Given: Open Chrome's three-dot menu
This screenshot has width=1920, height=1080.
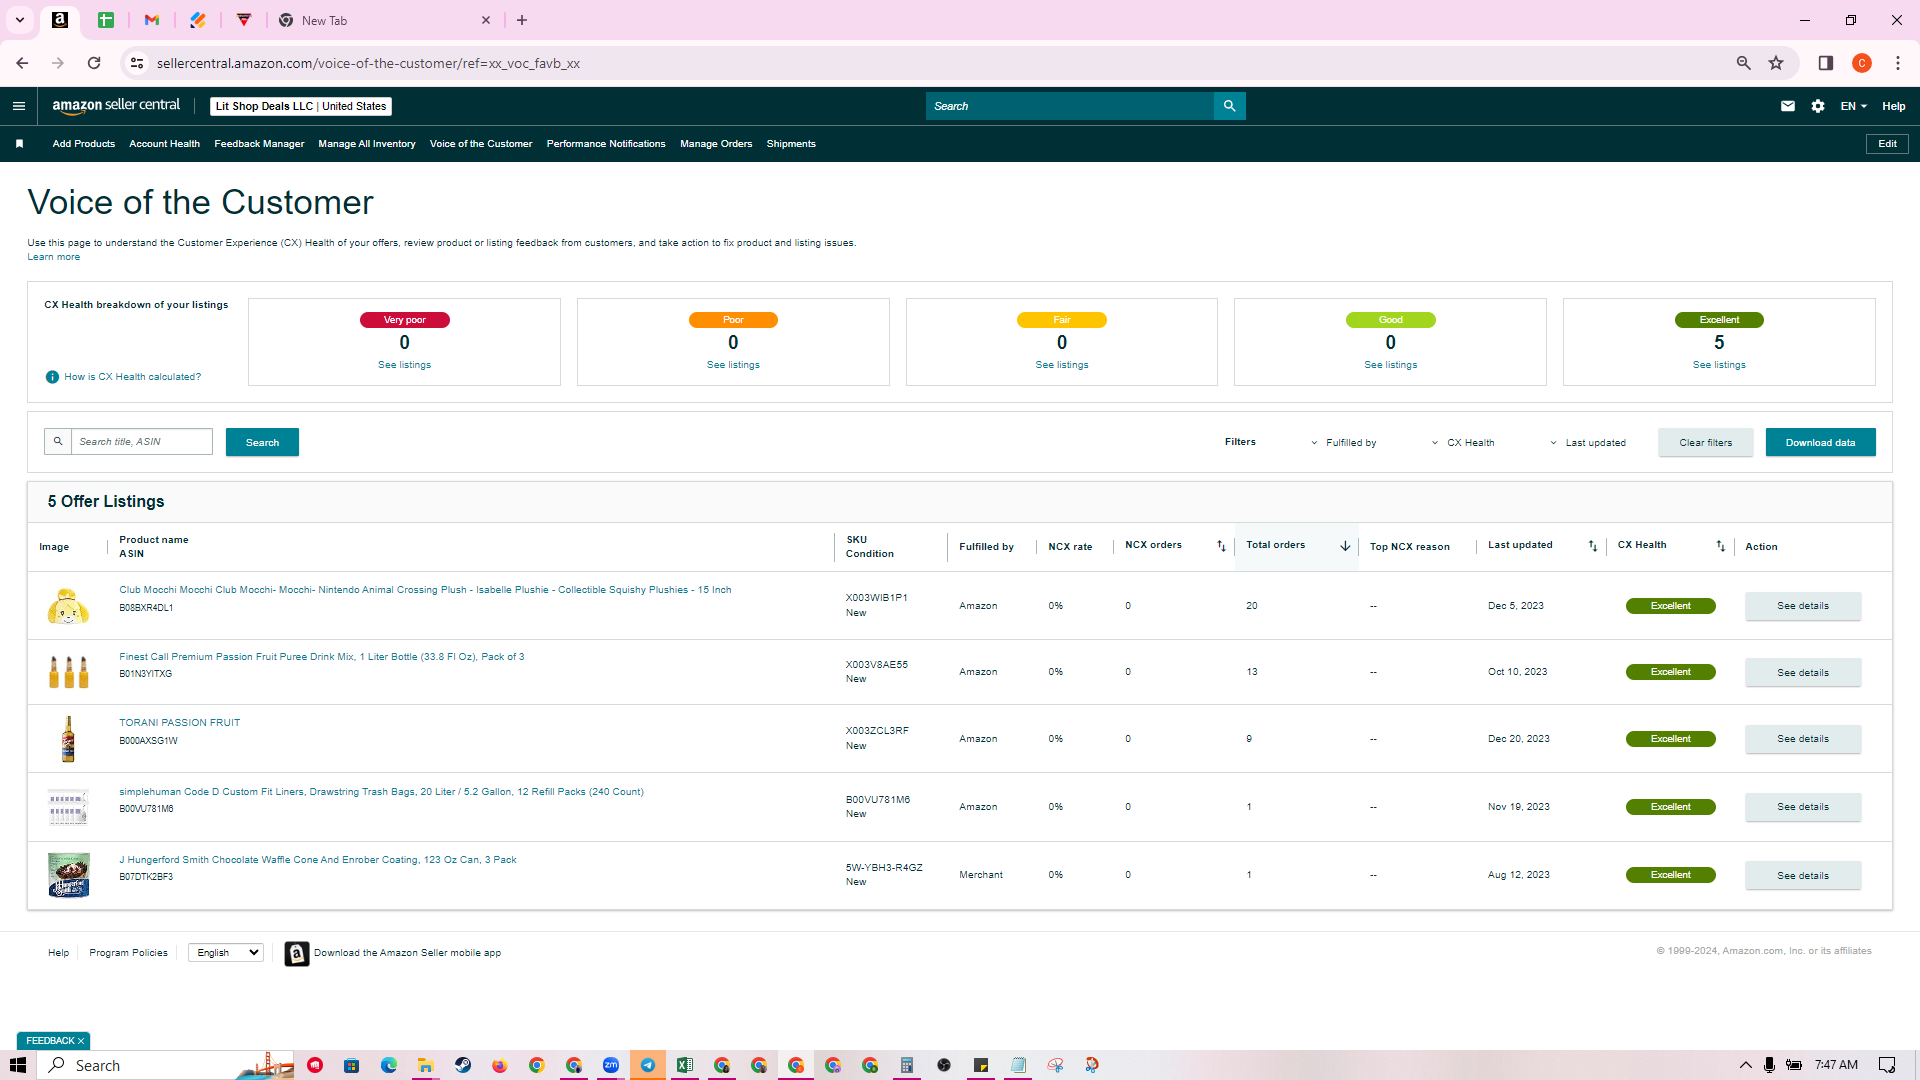Looking at the screenshot, I should pyautogui.click(x=1897, y=63).
